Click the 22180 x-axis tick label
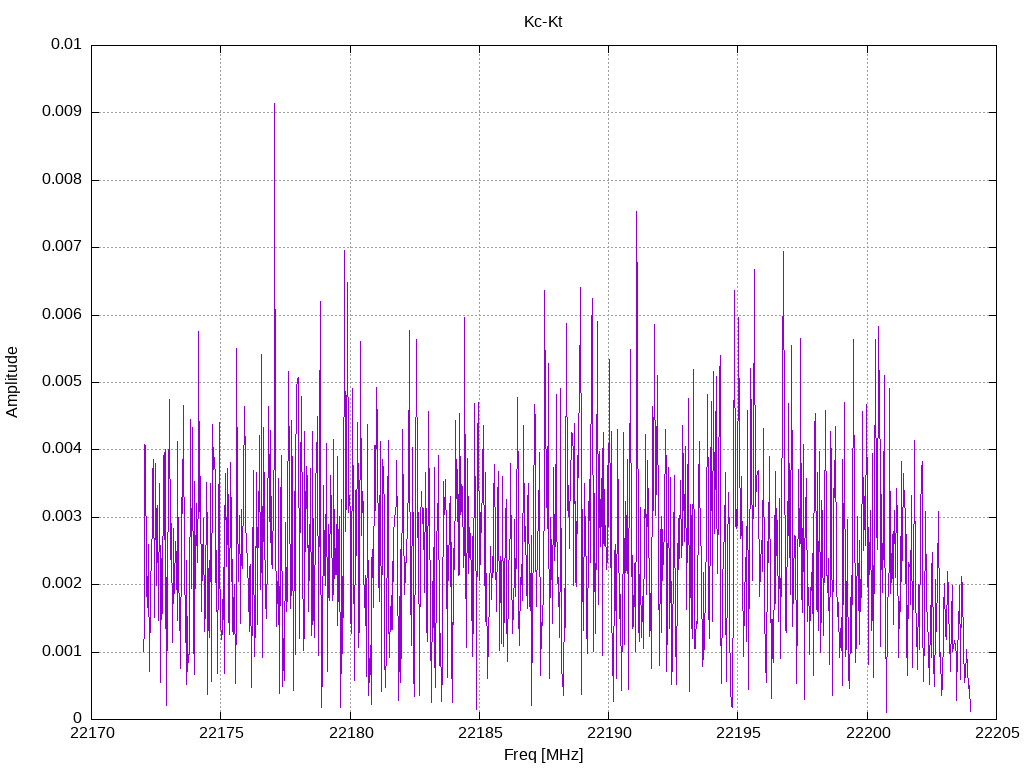 351,733
